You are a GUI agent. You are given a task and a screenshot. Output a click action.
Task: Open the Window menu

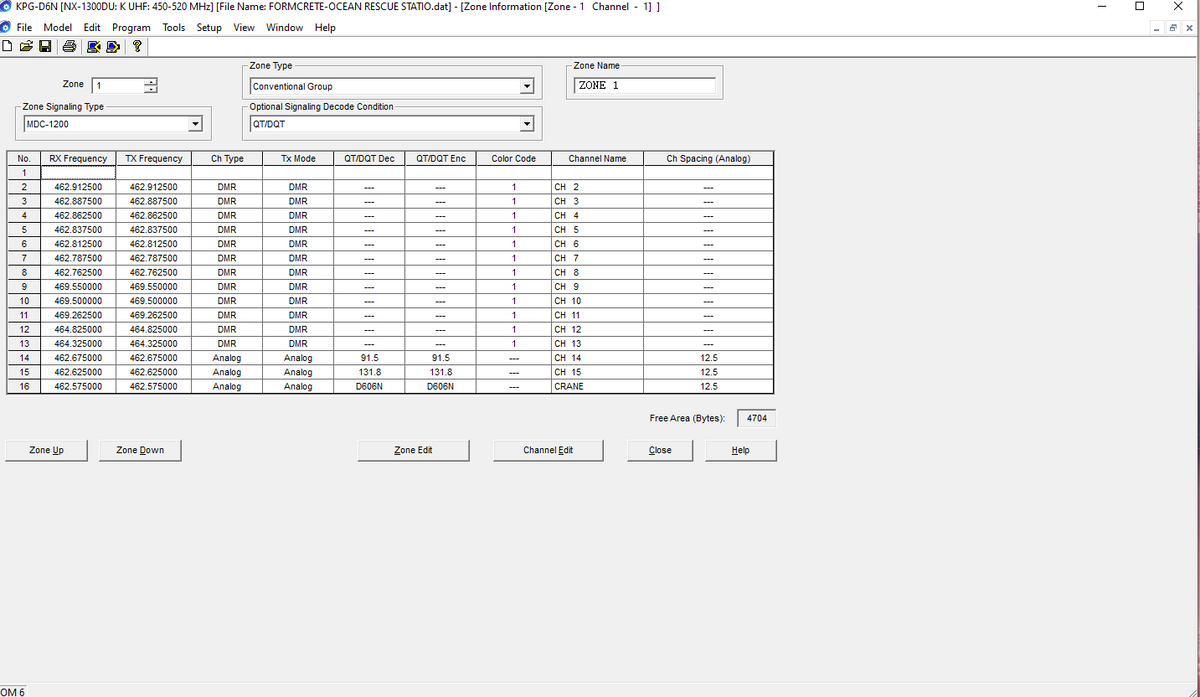(x=285, y=27)
